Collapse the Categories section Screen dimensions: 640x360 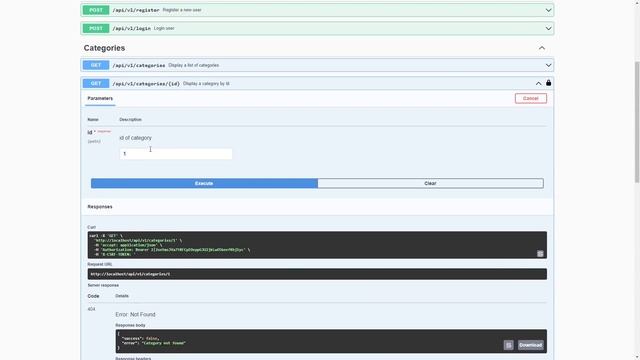coord(542,48)
